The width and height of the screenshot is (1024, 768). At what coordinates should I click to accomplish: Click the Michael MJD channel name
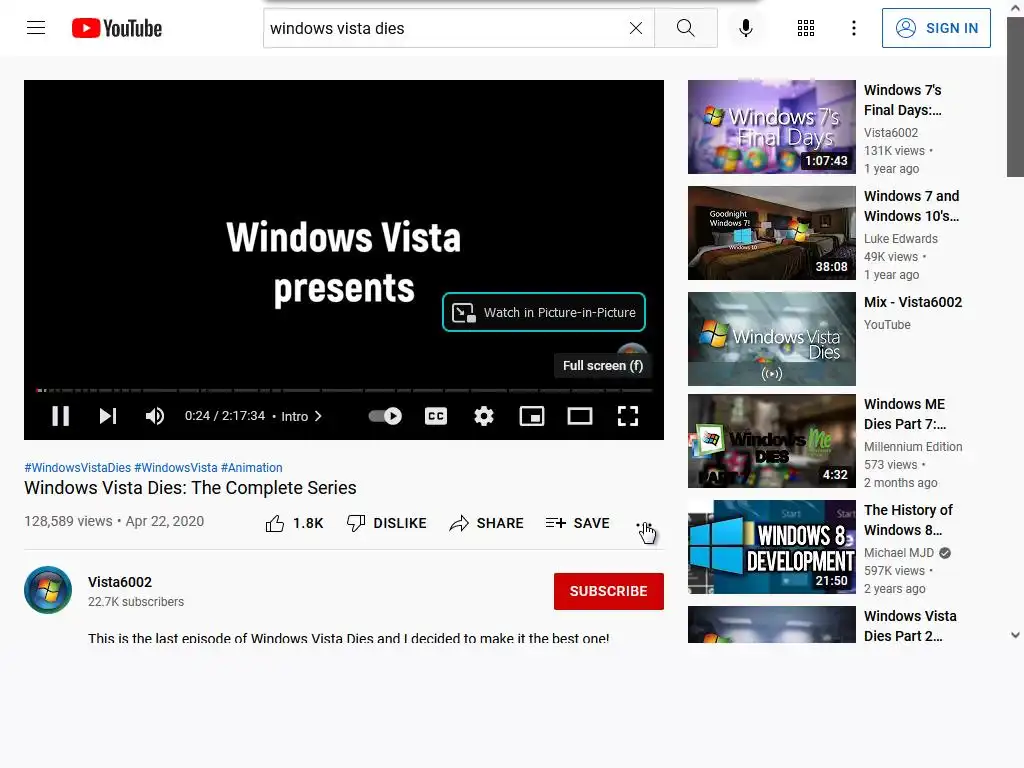pos(899,552)
